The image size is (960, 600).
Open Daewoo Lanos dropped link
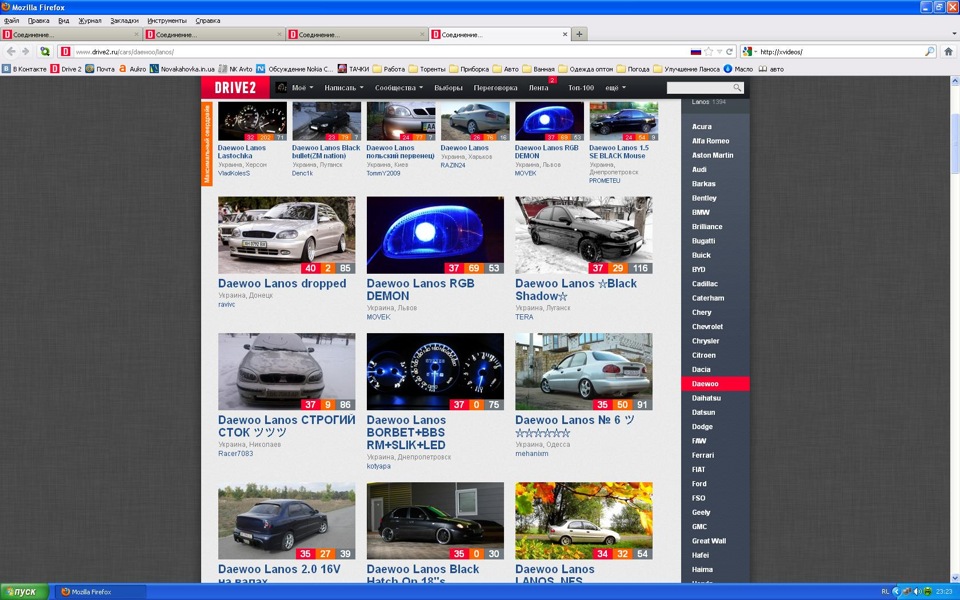click(x=282, y=283)
